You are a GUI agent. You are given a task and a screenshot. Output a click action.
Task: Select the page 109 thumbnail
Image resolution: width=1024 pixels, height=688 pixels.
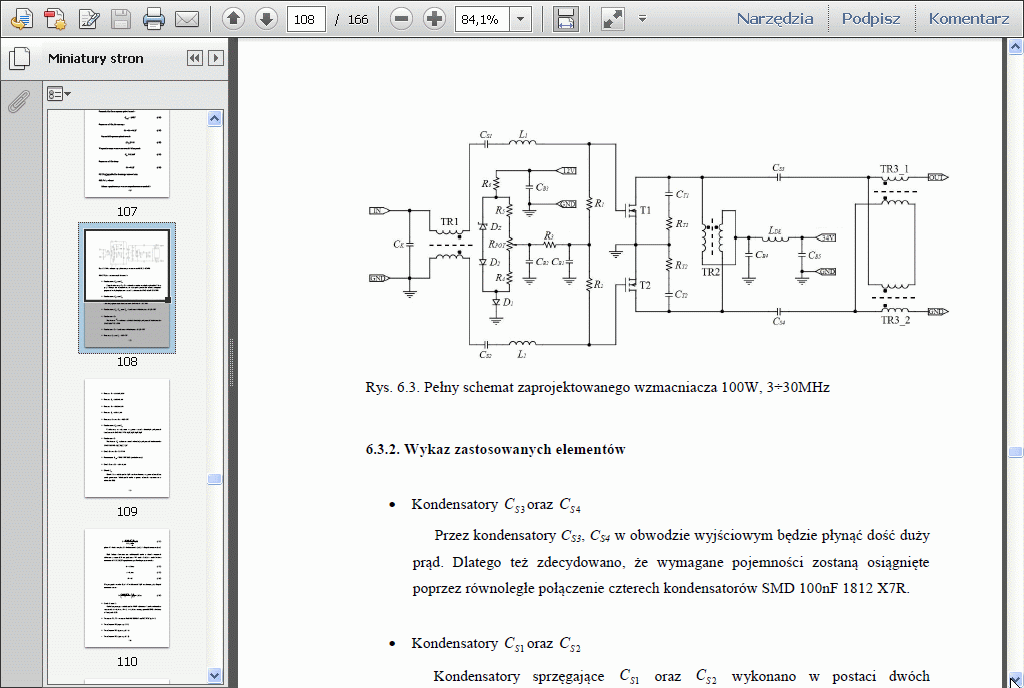[x=126, y=438]
